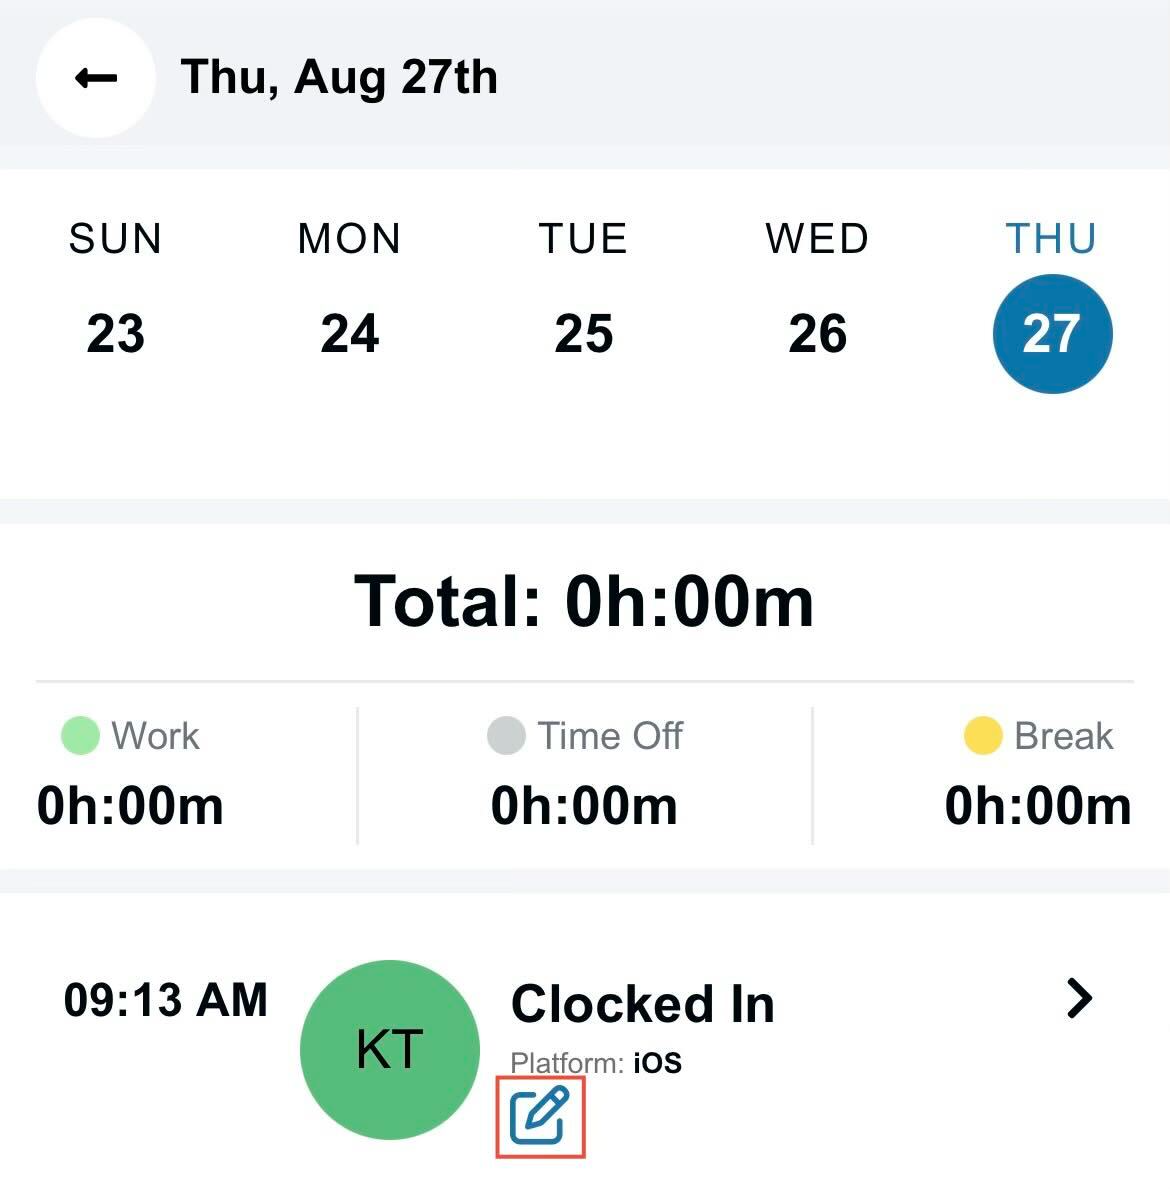The width and height of the screenshot is (1170, 1189).
Task: Tap the Break 0h:00m value
Action: (1038, 806)
